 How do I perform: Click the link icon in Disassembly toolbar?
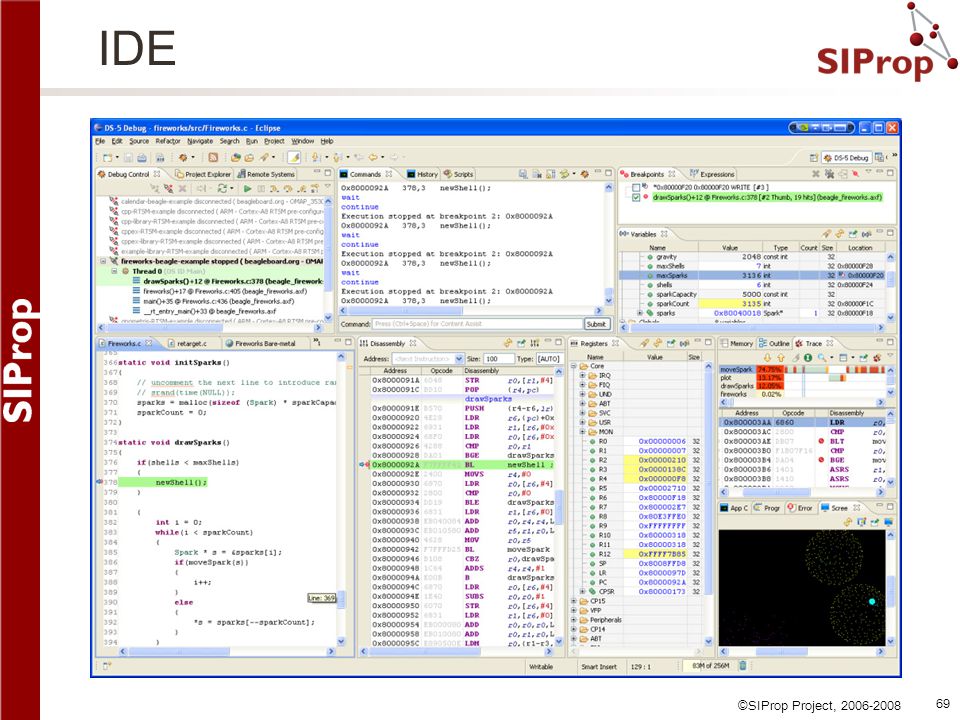pos(508,343)
